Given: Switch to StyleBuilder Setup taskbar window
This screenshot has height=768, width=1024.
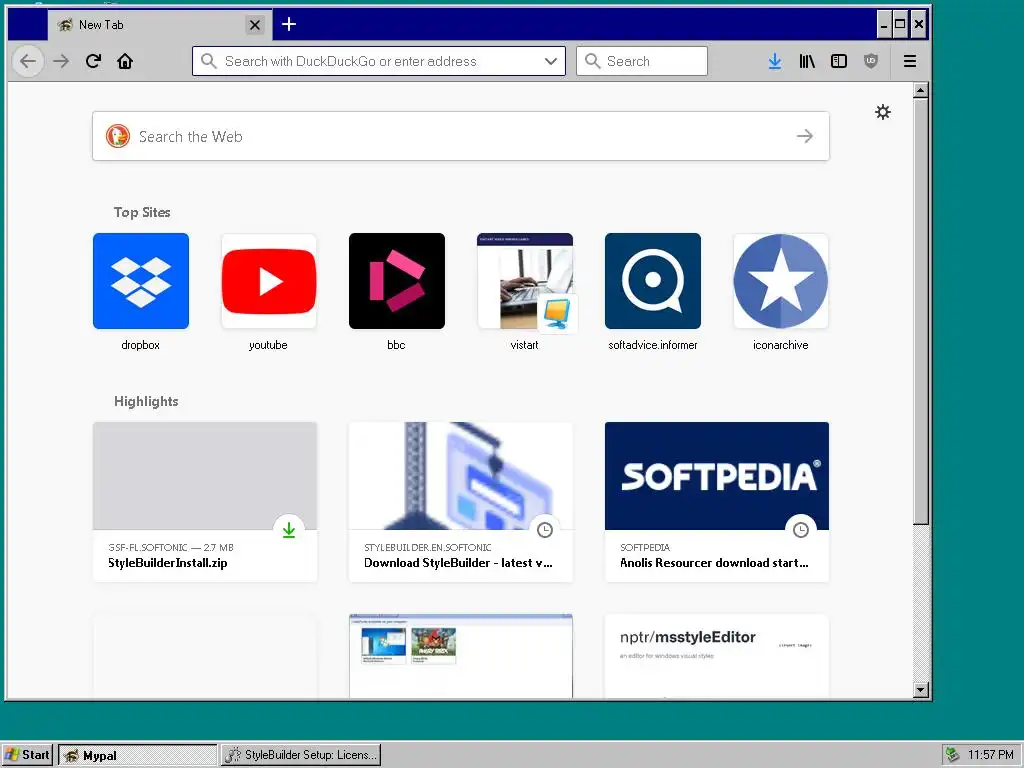Looking at the screenshot, I should click(x=301, y=755).
